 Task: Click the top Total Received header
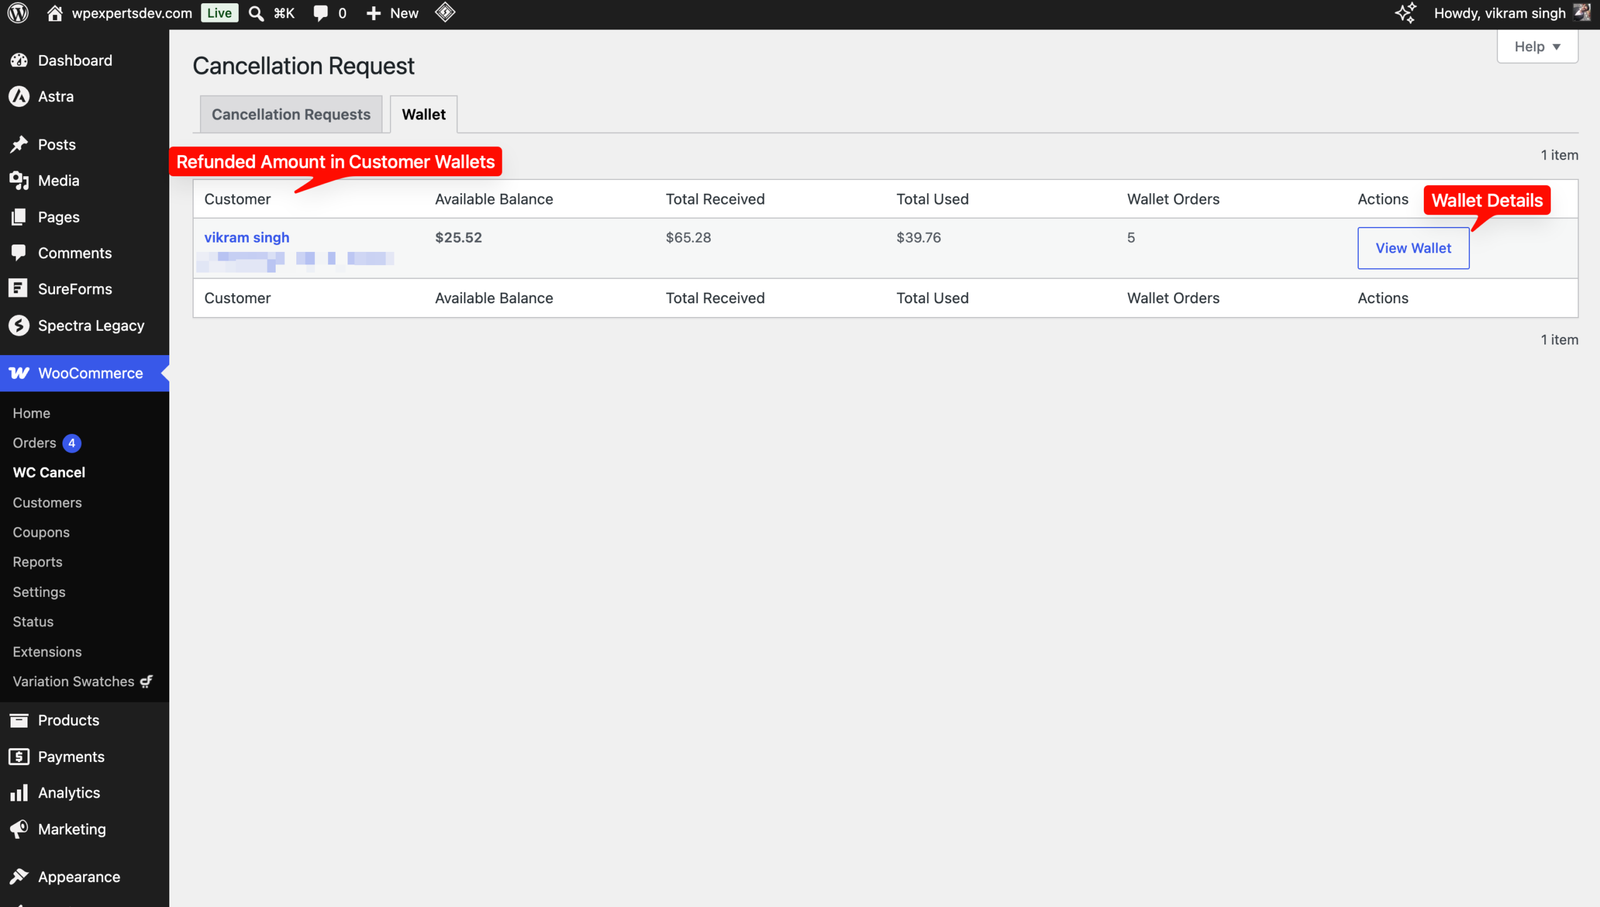(715, 199)
